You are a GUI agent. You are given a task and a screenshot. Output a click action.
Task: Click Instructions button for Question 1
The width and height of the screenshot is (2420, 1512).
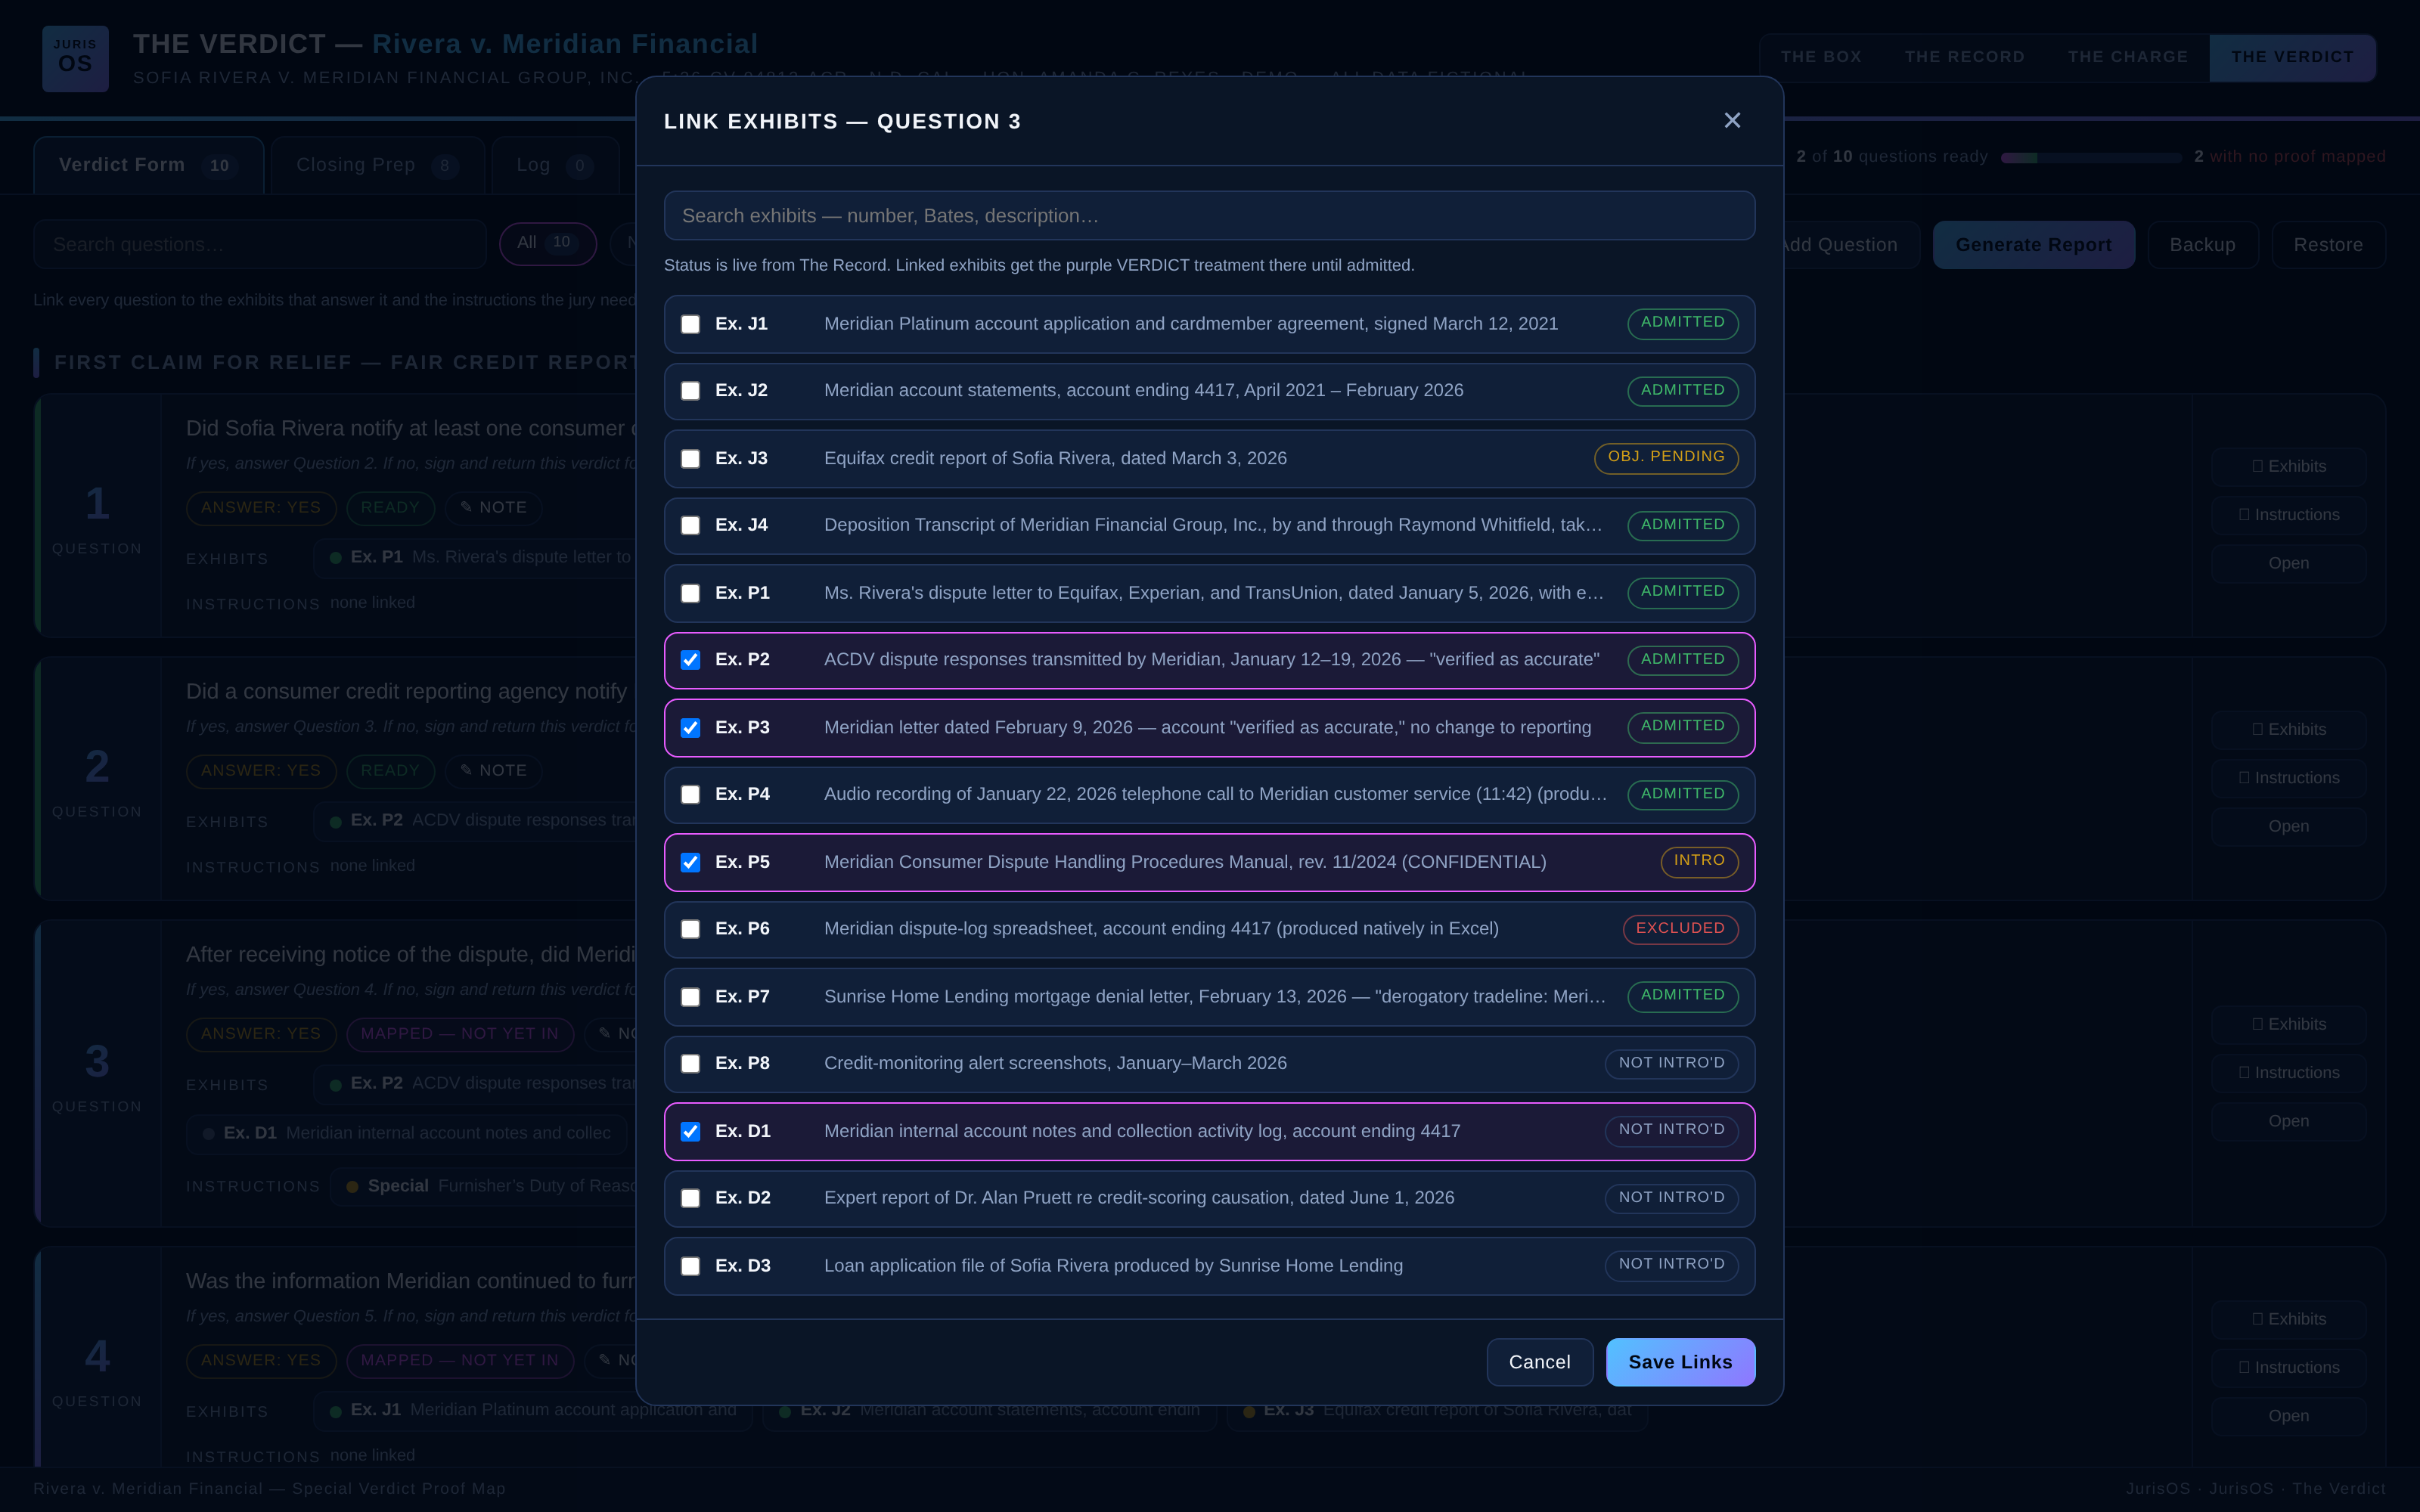point(2288,515)
